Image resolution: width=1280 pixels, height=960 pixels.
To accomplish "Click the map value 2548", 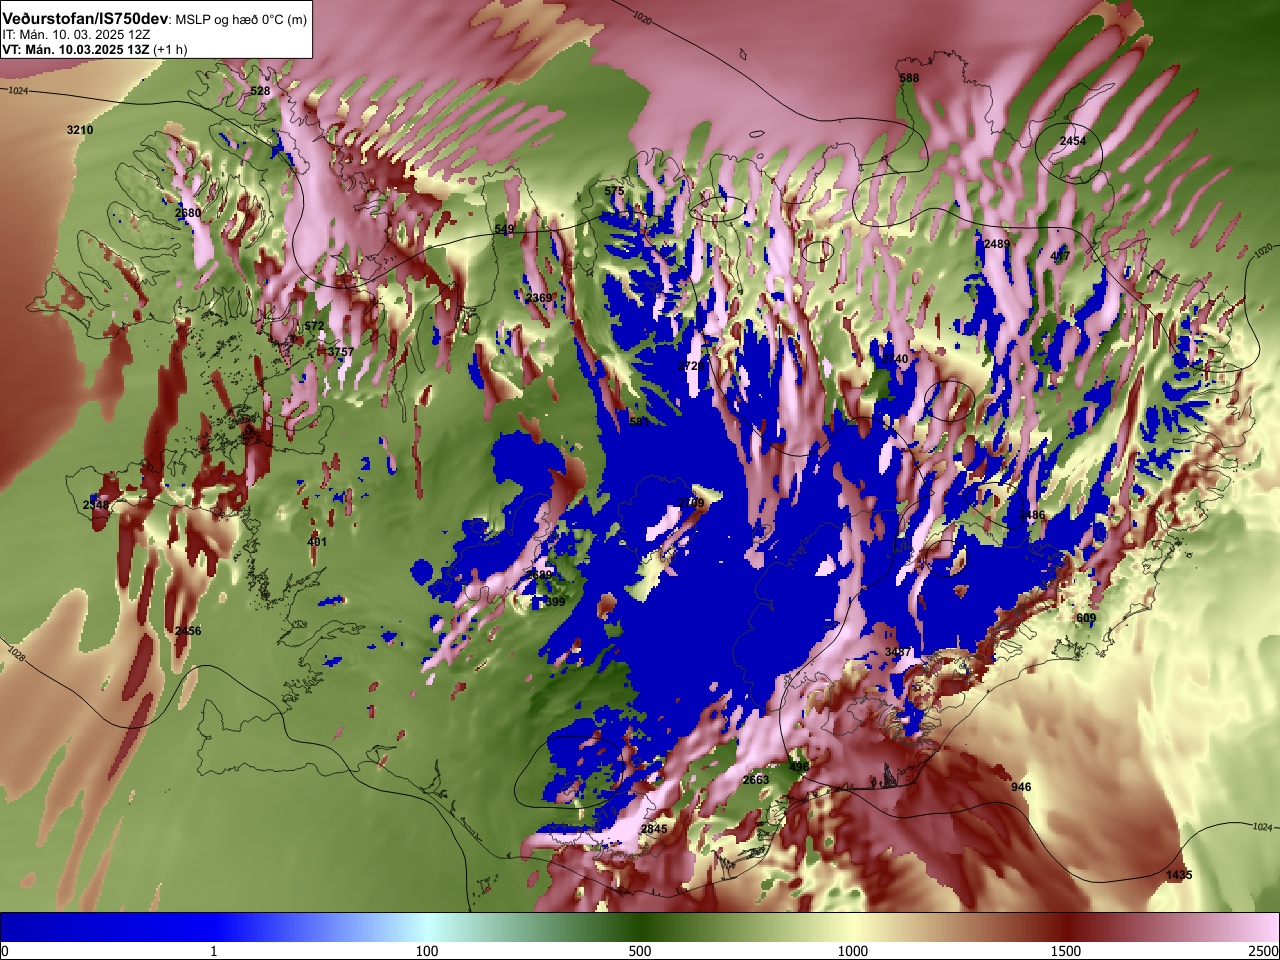I will coord(96,505).
